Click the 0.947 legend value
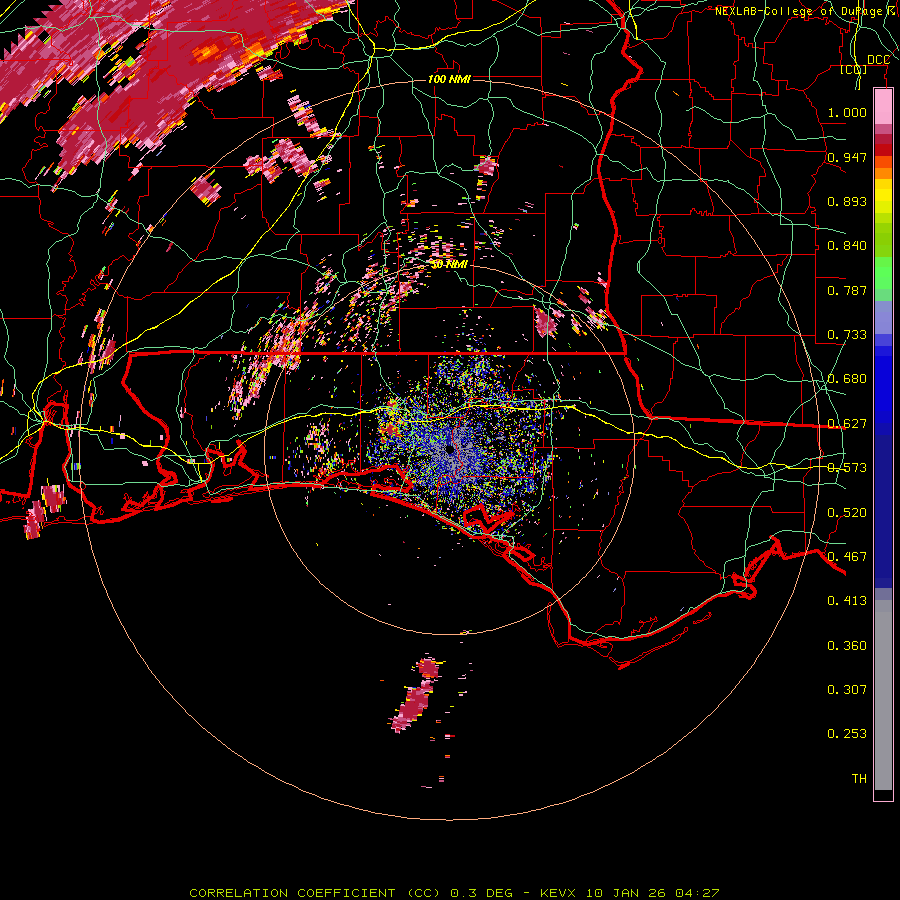The image size is (900, 900). pyautogui.click(x=847, y=157)
